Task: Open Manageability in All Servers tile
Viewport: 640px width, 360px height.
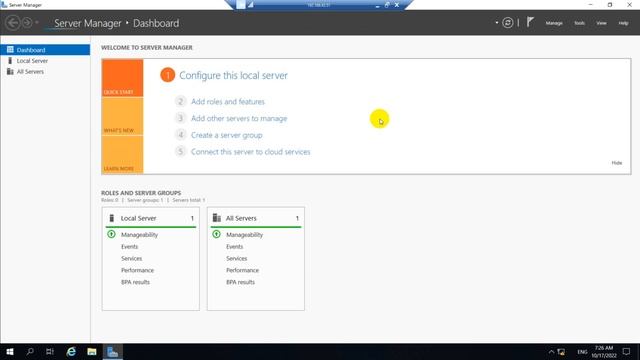Action: coord(244,235)
